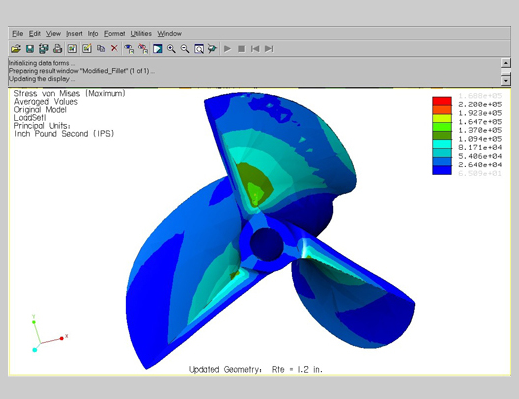The height and width of the screenshot is (399, 519).
Task: Start animation with the Play button
Action: click(228, 49)
